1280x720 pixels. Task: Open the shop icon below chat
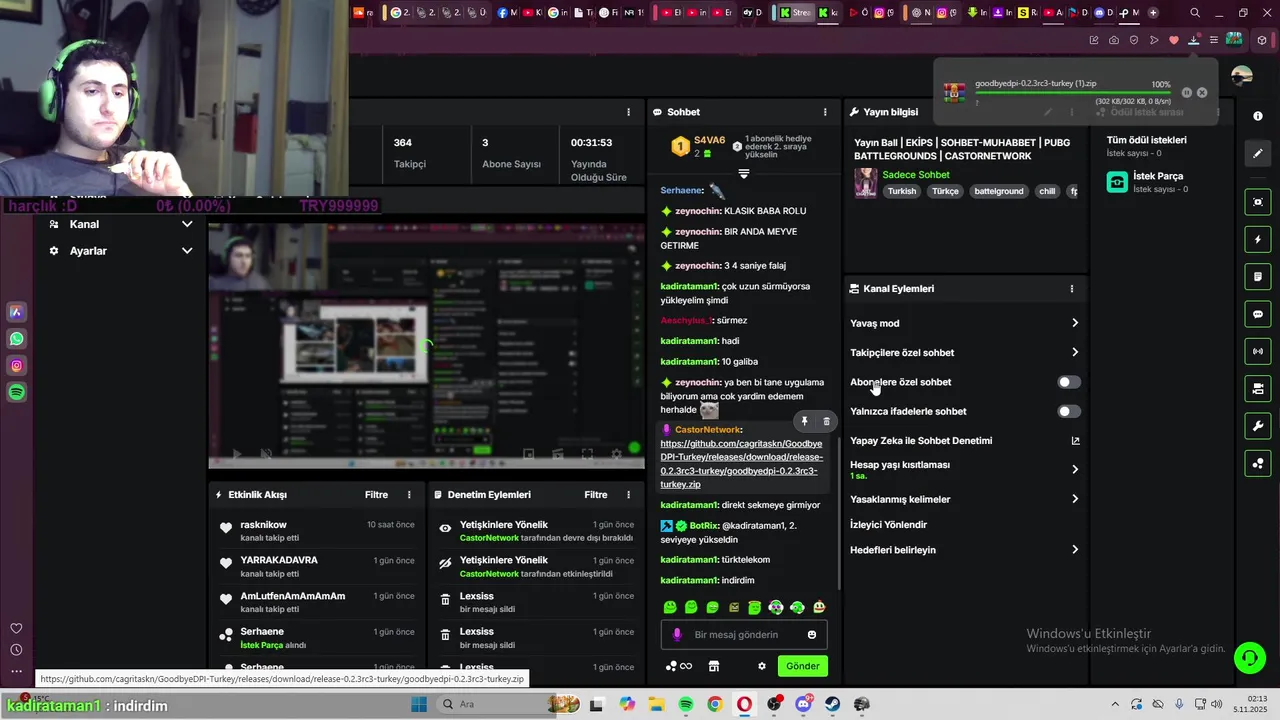[714, 666]
